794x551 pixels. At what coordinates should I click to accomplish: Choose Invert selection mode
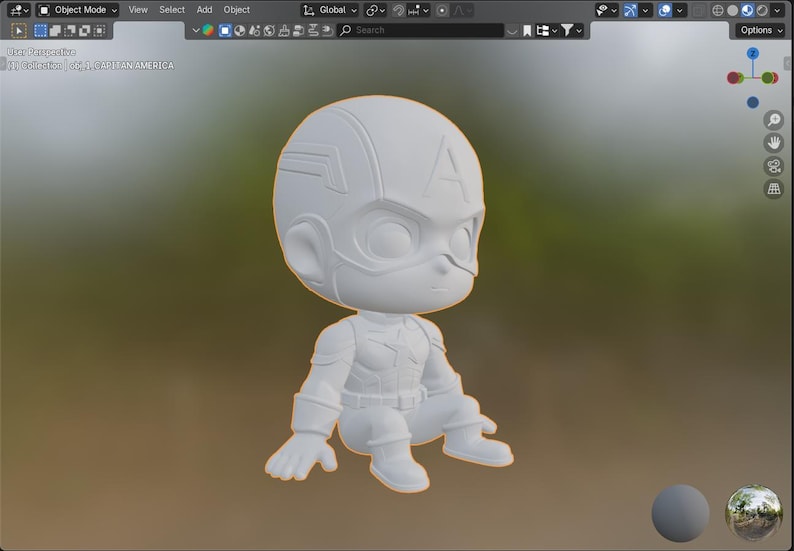pyautogui.click(x=85, y=30)
